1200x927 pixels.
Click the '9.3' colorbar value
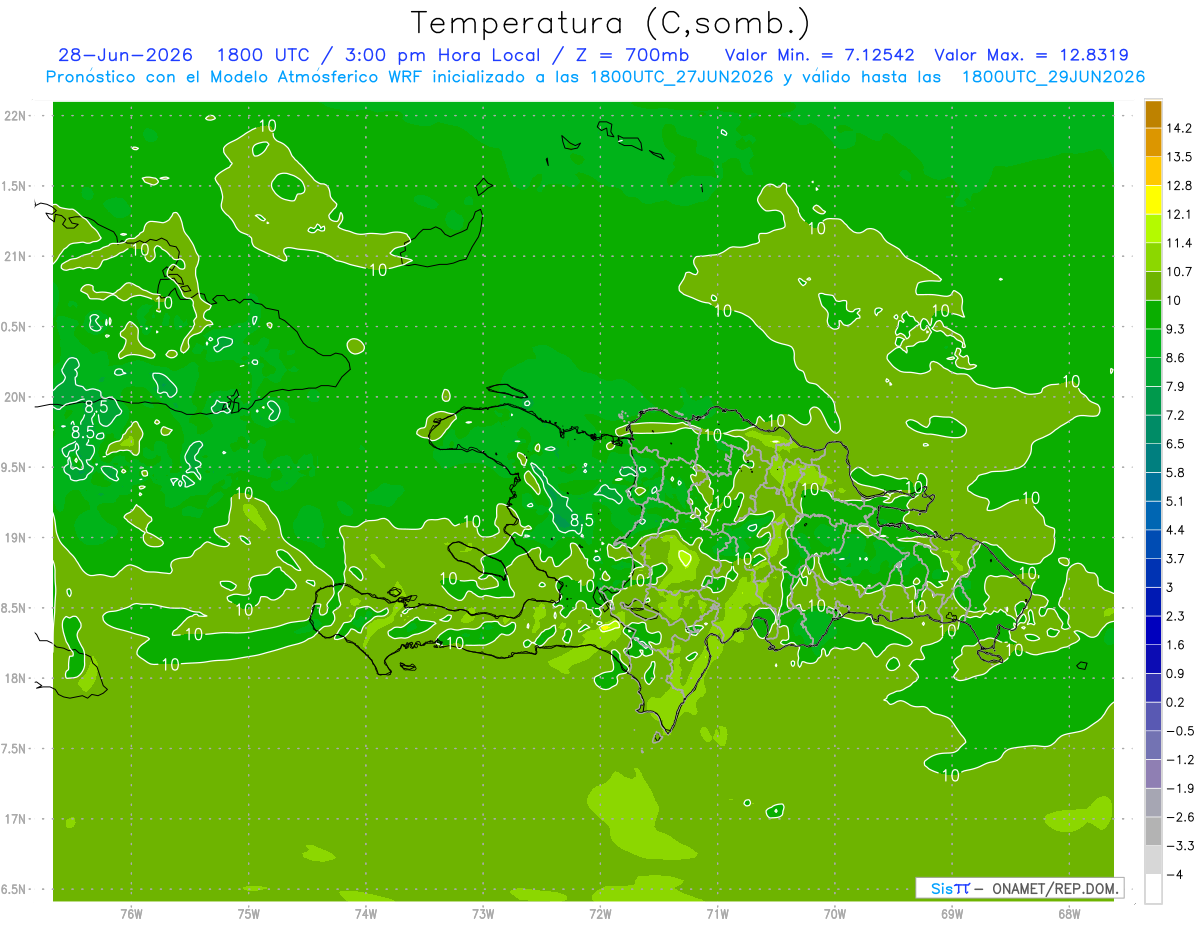pos(1175,329)
